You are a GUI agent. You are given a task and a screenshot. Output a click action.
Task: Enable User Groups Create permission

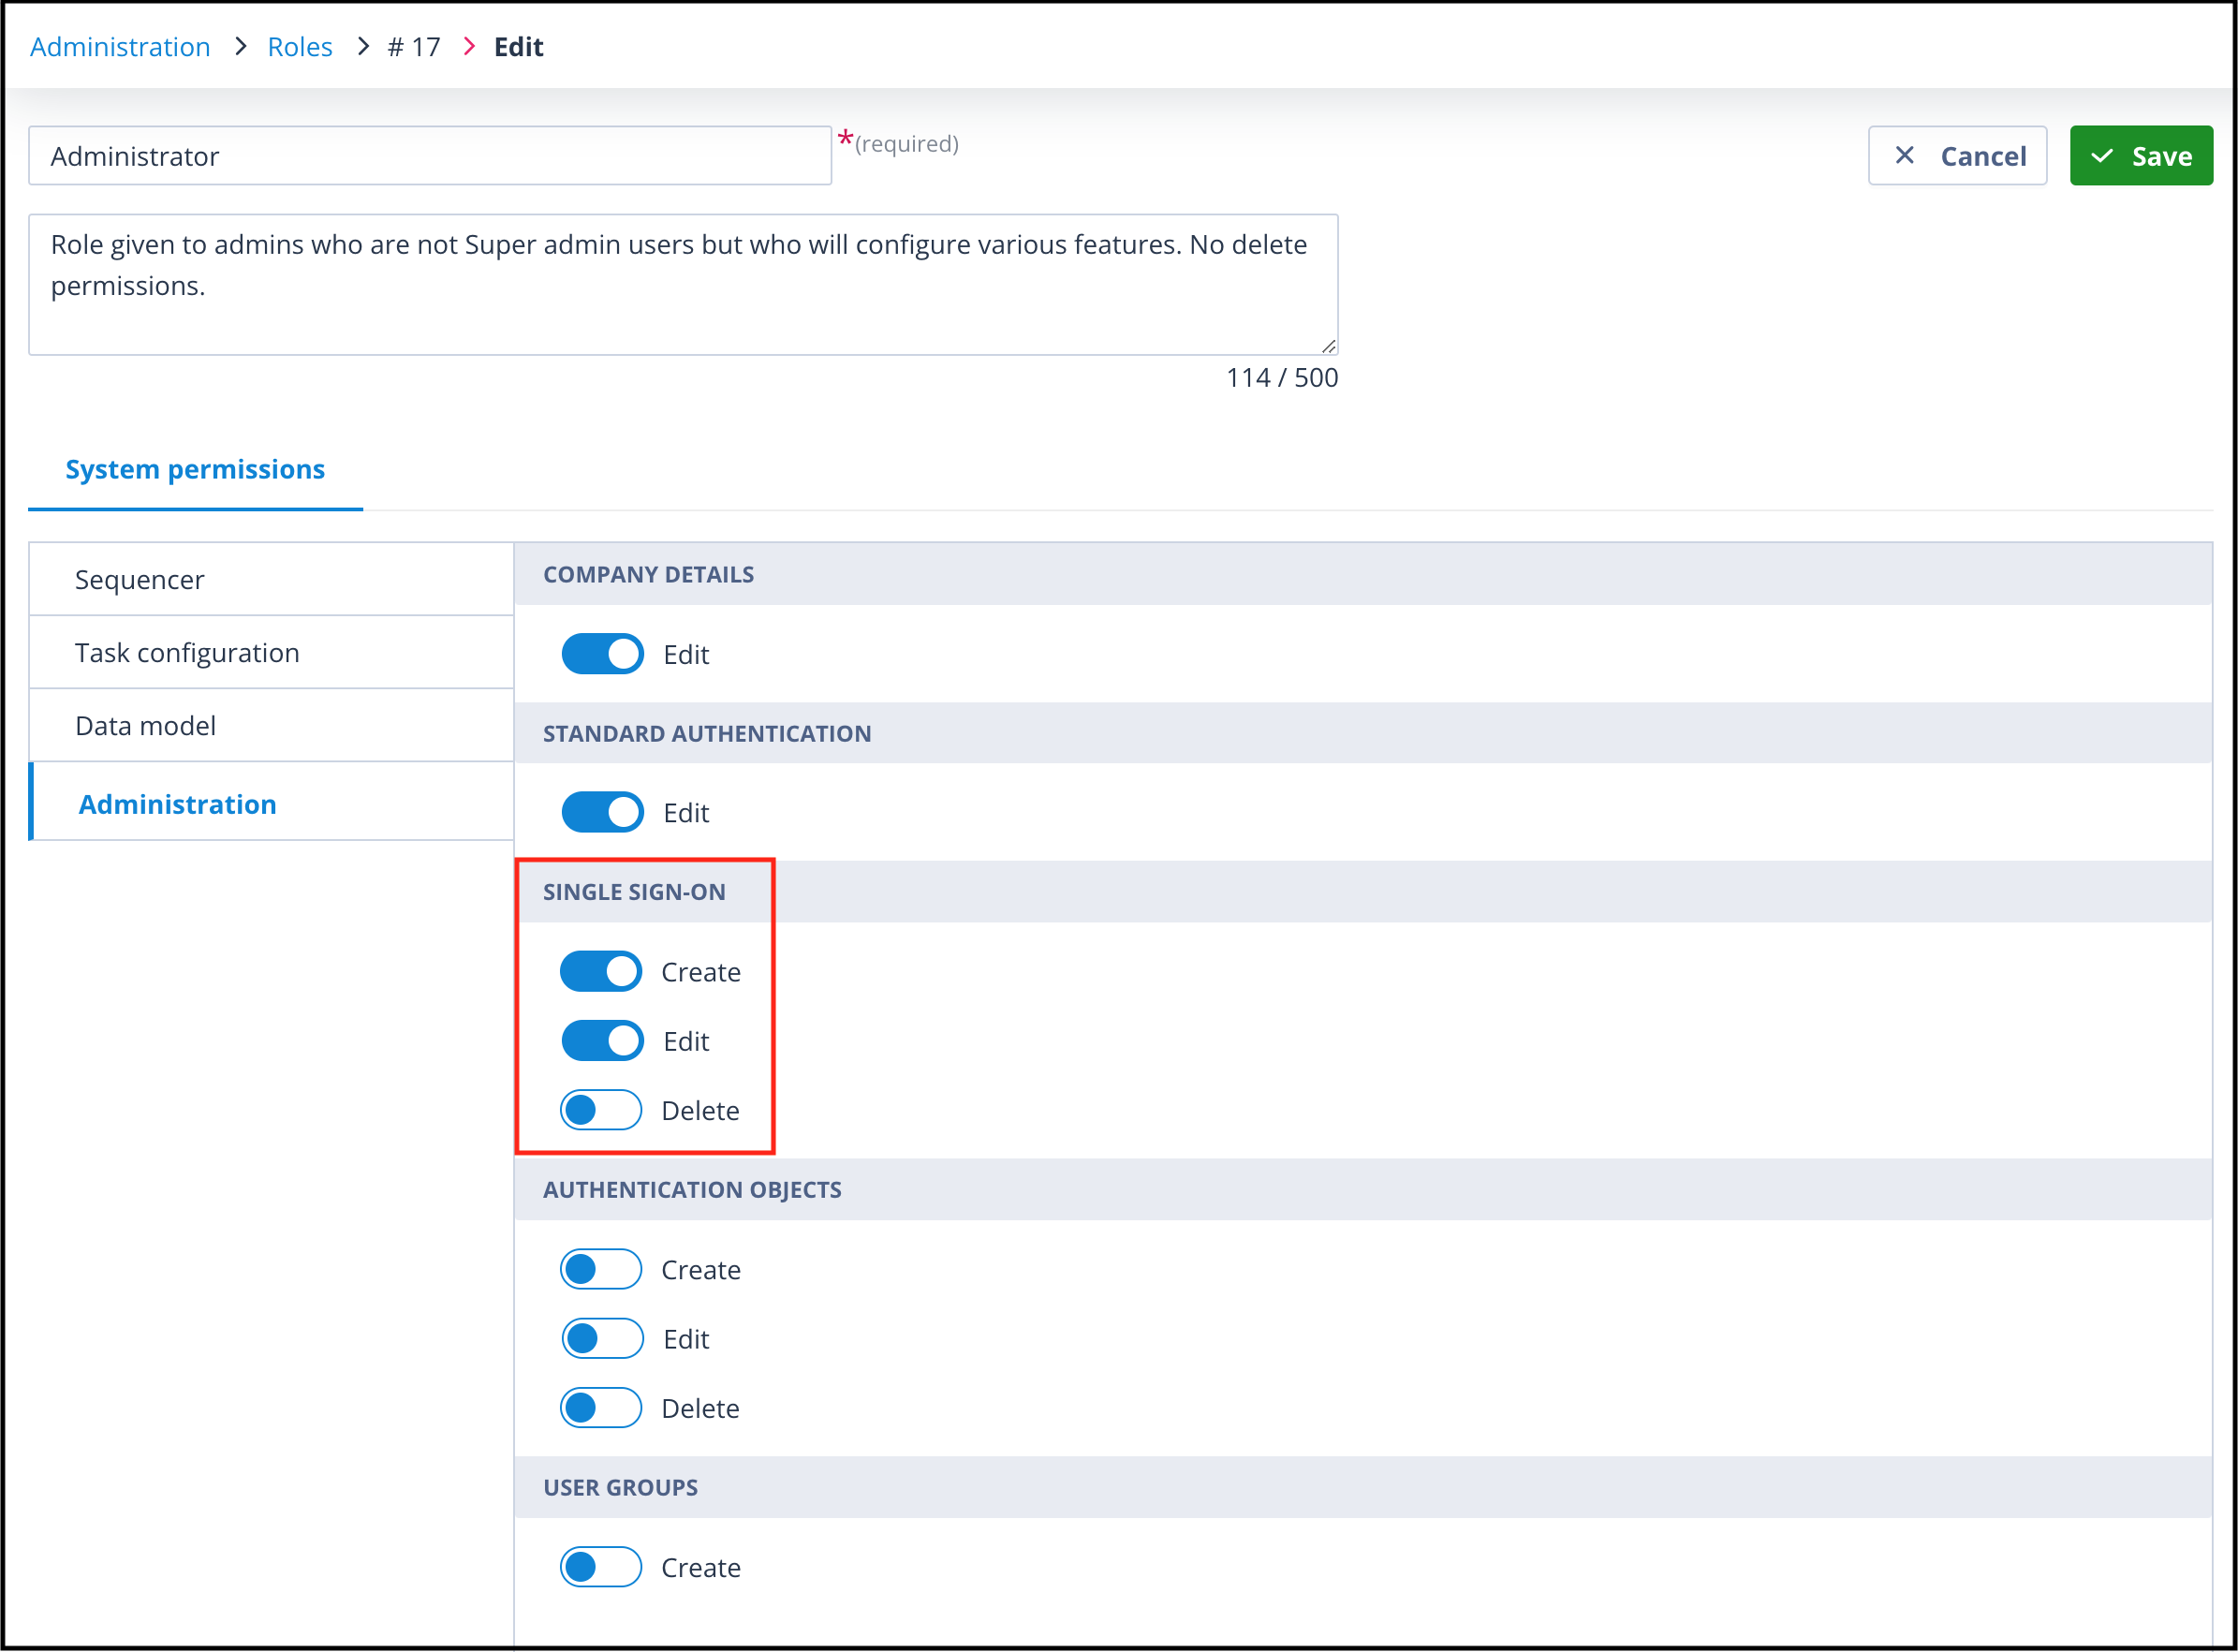[601, 1567]
